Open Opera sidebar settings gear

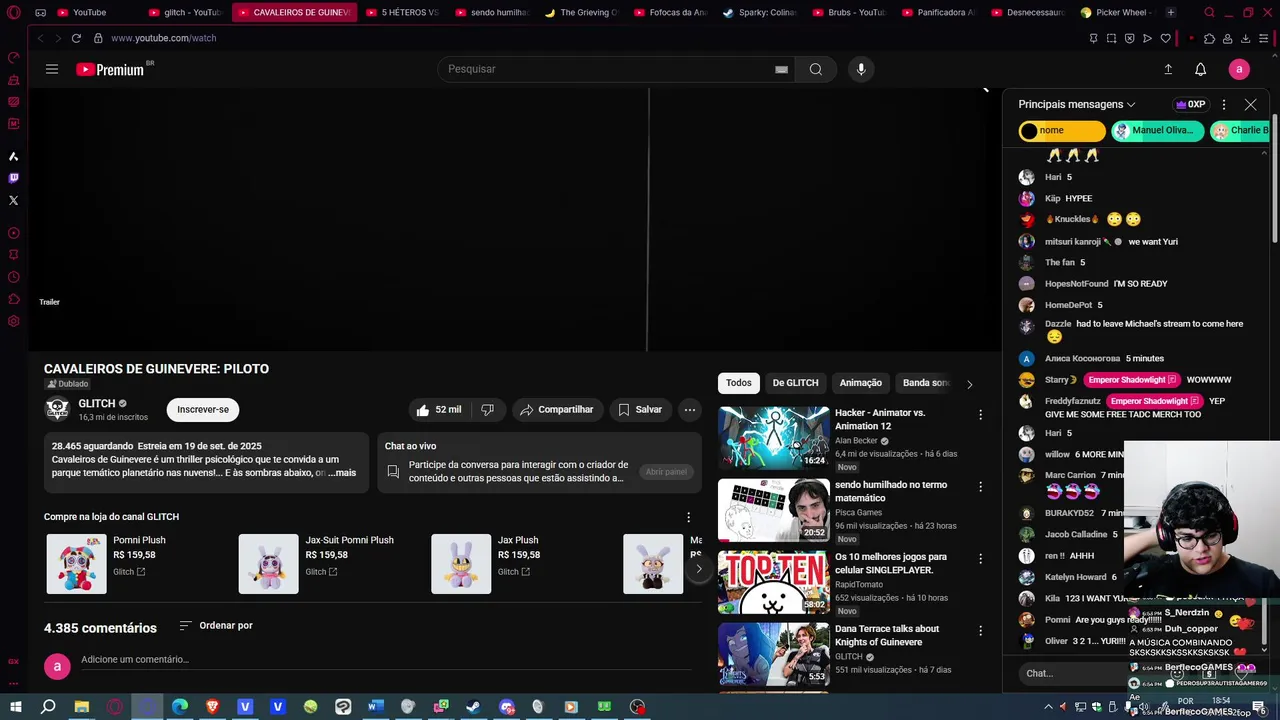[13, 321]
